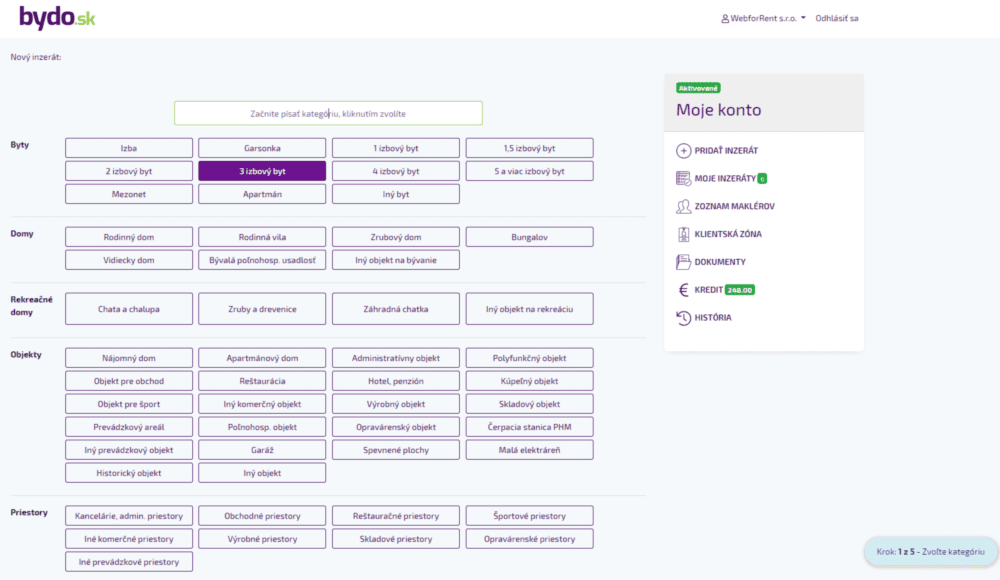Select the Rodinný dom category

coord(129,237)
